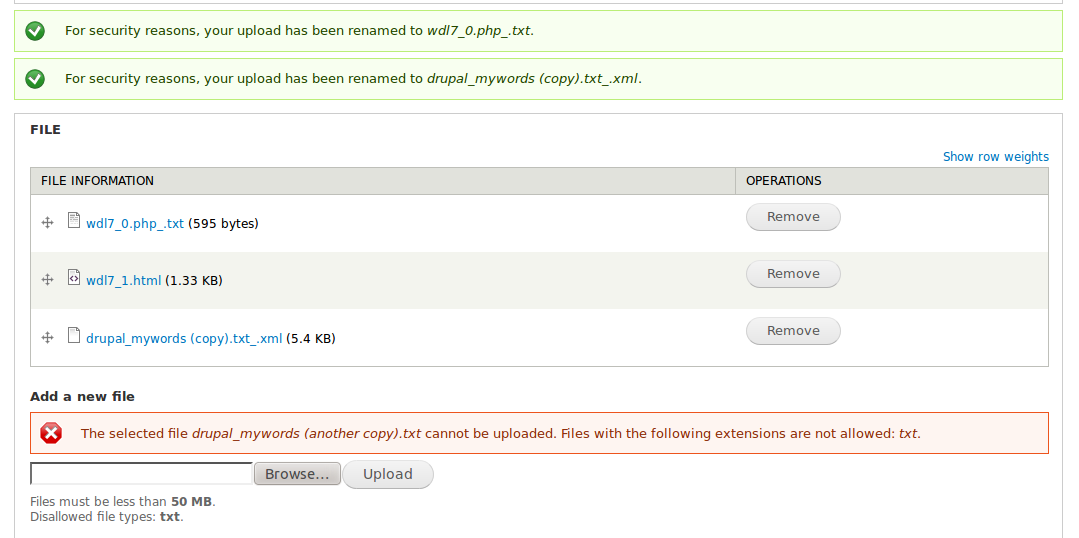
Task: Click the text file icon for wdl7_0.php_.txt
Action: (x=74, y=220)
